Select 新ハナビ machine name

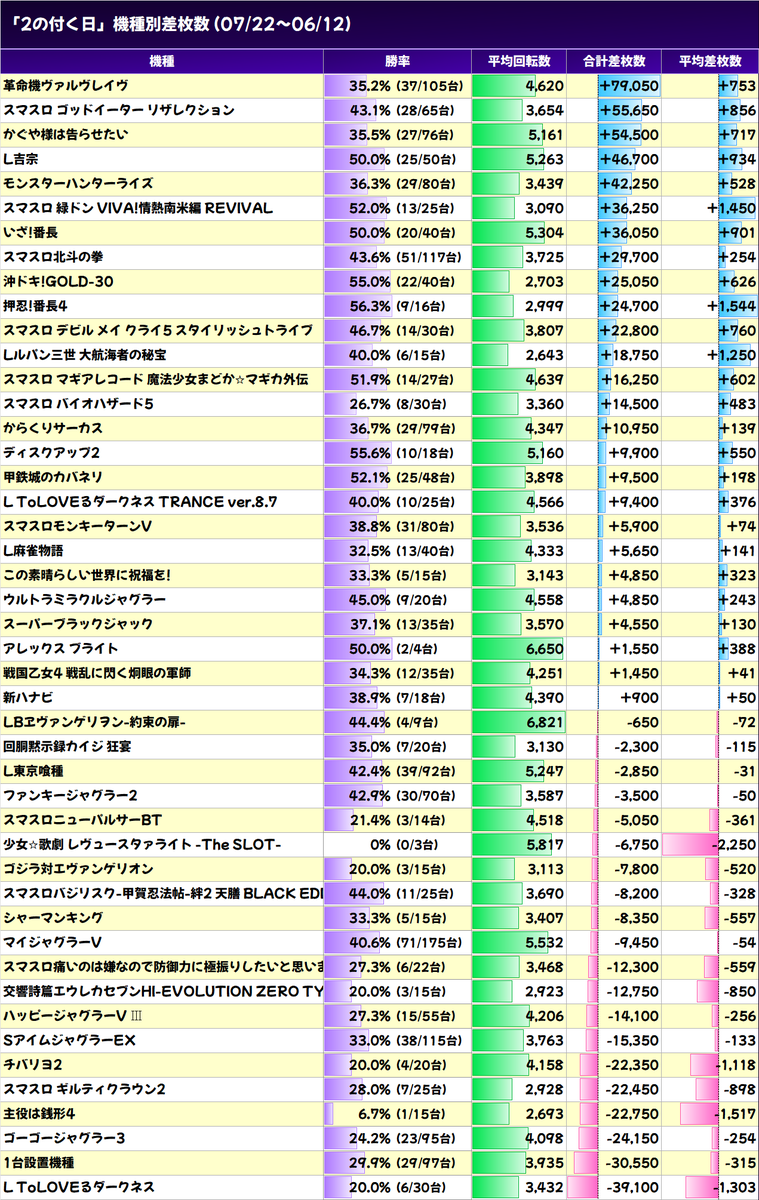(28, 698)
